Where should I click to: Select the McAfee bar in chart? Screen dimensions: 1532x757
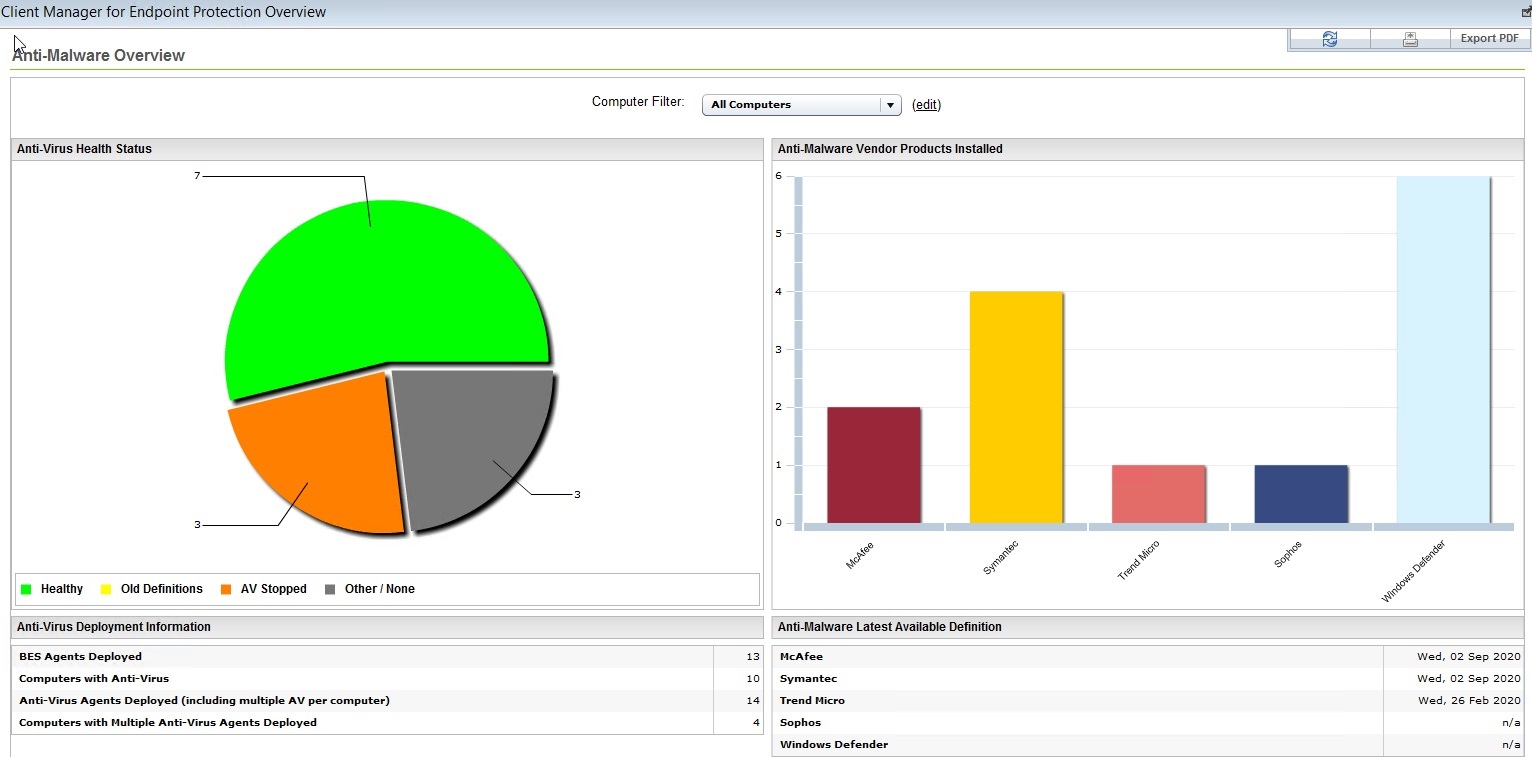click(x=874, y=465)
